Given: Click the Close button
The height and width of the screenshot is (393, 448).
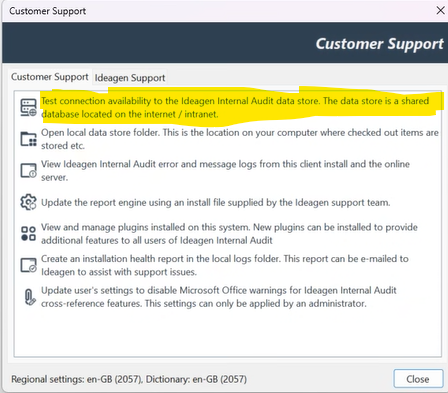Looking at the screenshot, I should click(418, 379).
